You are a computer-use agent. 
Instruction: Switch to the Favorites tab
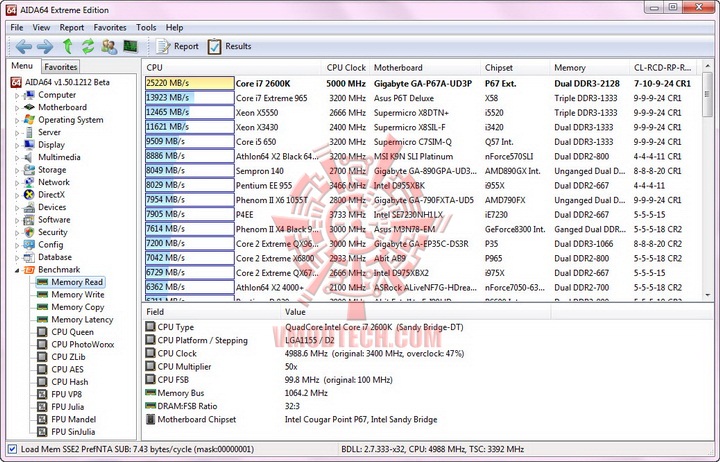61,67
